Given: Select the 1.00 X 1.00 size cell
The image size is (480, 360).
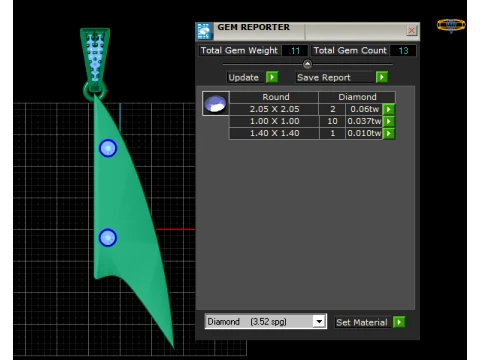Looking at the screenshot, I should (x=274, y=121).
